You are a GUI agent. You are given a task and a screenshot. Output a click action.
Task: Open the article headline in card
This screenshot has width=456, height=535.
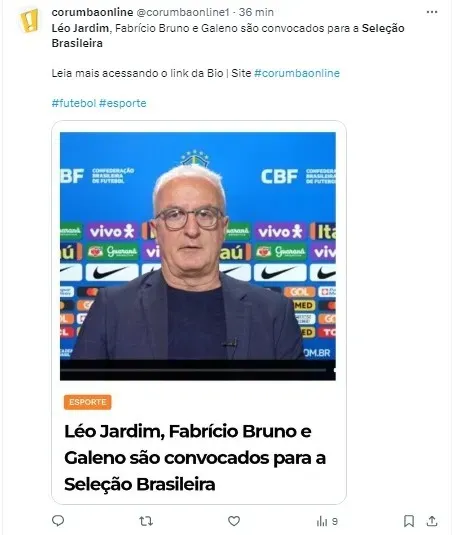pyautogui.click(x=195, y=458)
